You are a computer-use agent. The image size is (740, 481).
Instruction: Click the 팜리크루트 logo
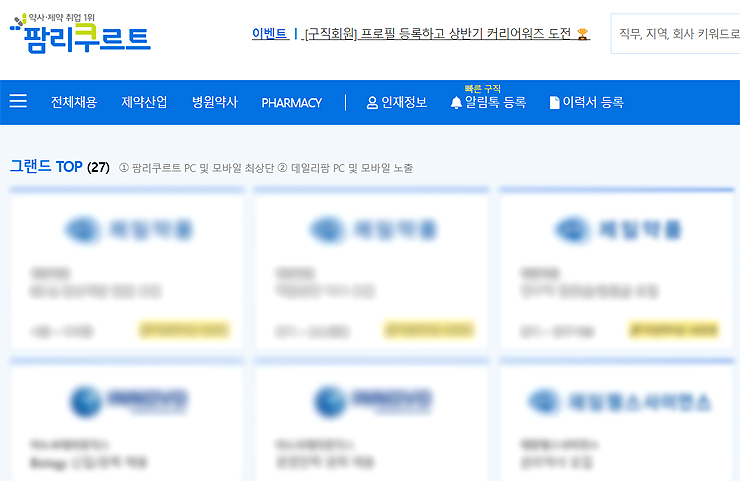[x=80, y=33]
